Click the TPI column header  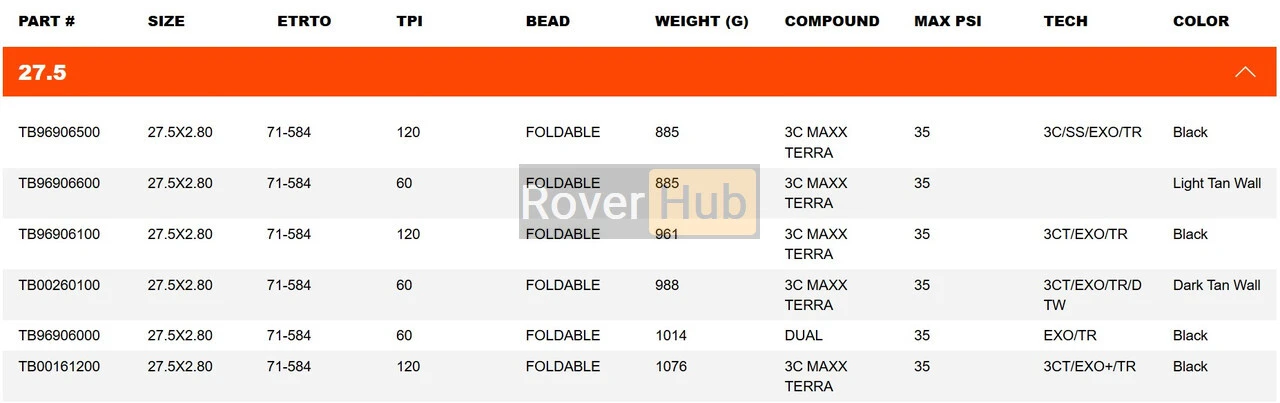(409, 21)
